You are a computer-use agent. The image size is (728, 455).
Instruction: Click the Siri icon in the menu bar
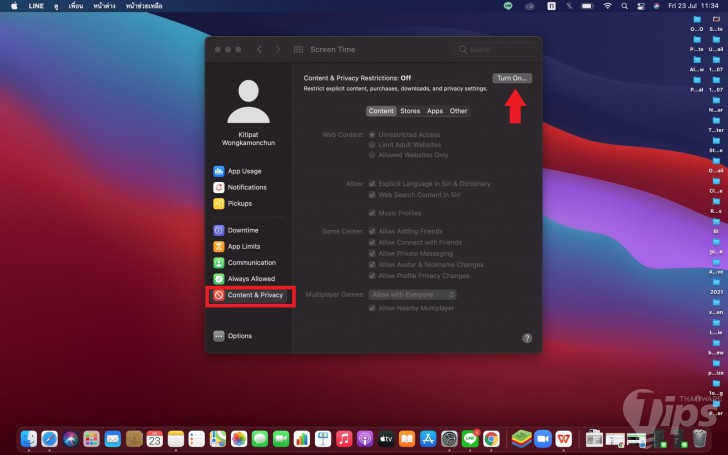(x=656, y=6)
